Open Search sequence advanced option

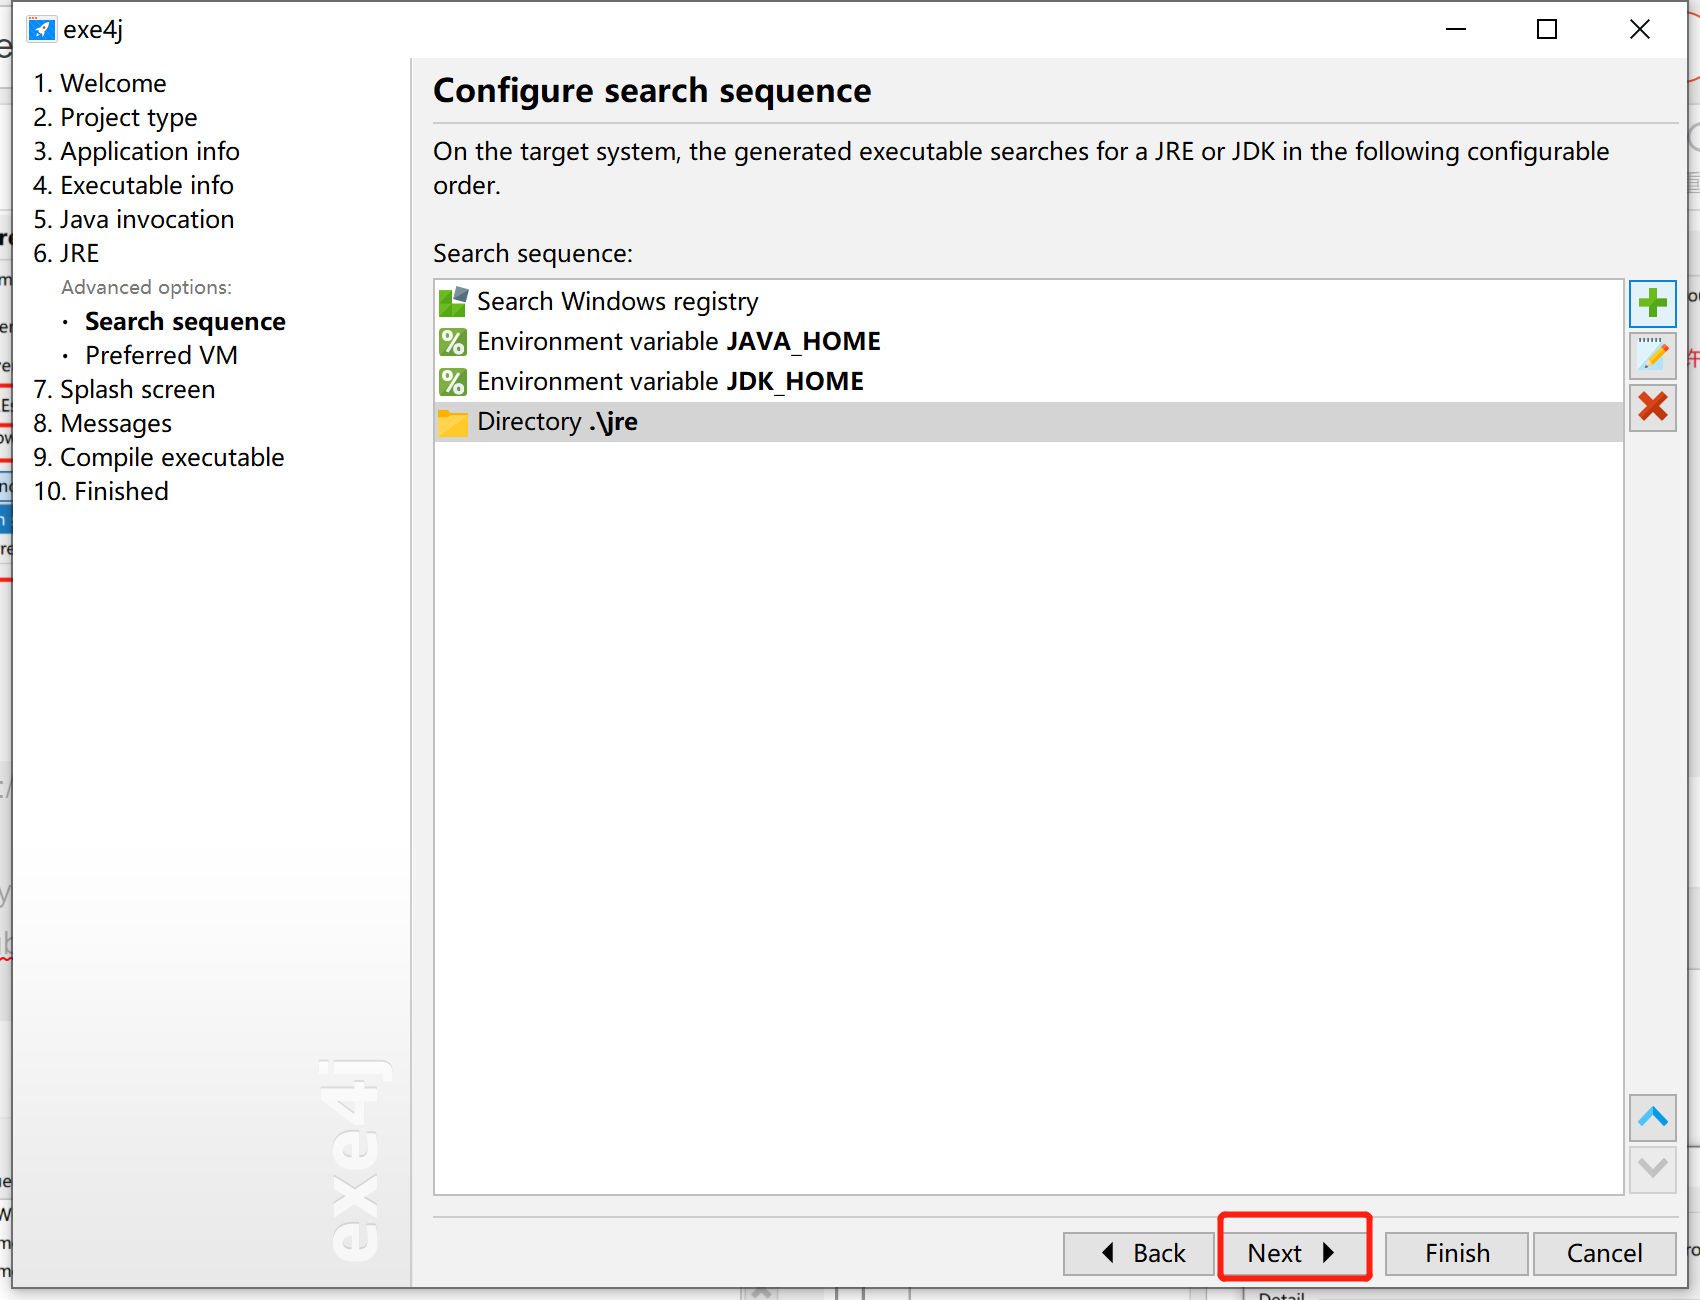pyautogui.click(x=185, y=321)
